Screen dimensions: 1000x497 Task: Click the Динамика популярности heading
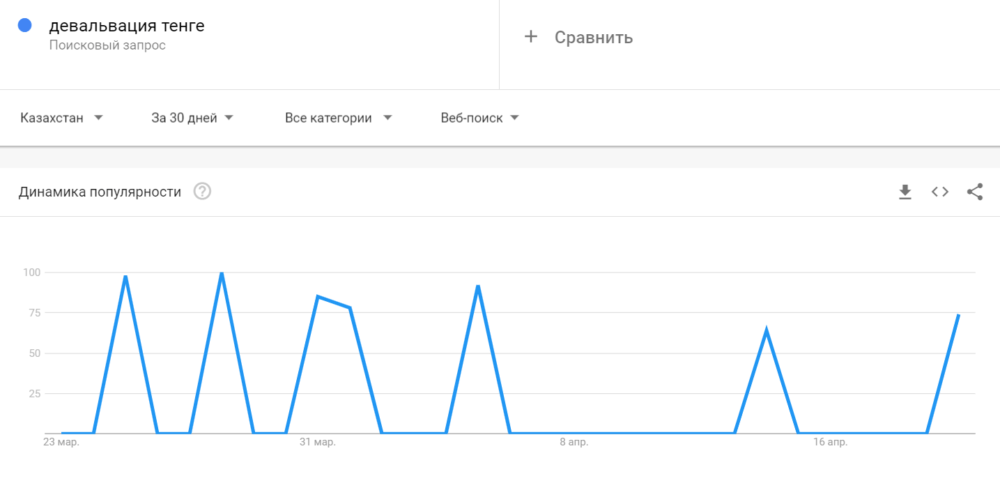(x=100, y=192)
